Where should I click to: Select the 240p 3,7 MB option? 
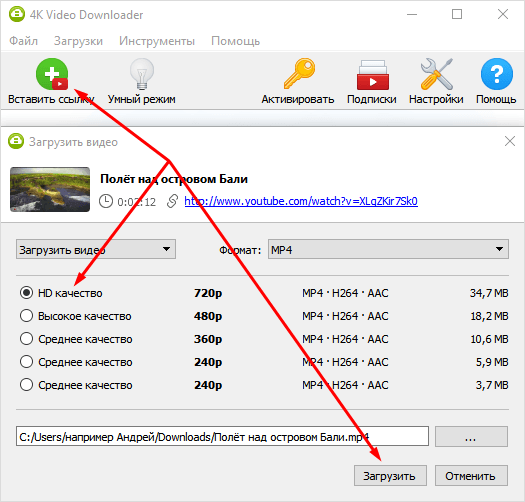click(x=26, y=384)
